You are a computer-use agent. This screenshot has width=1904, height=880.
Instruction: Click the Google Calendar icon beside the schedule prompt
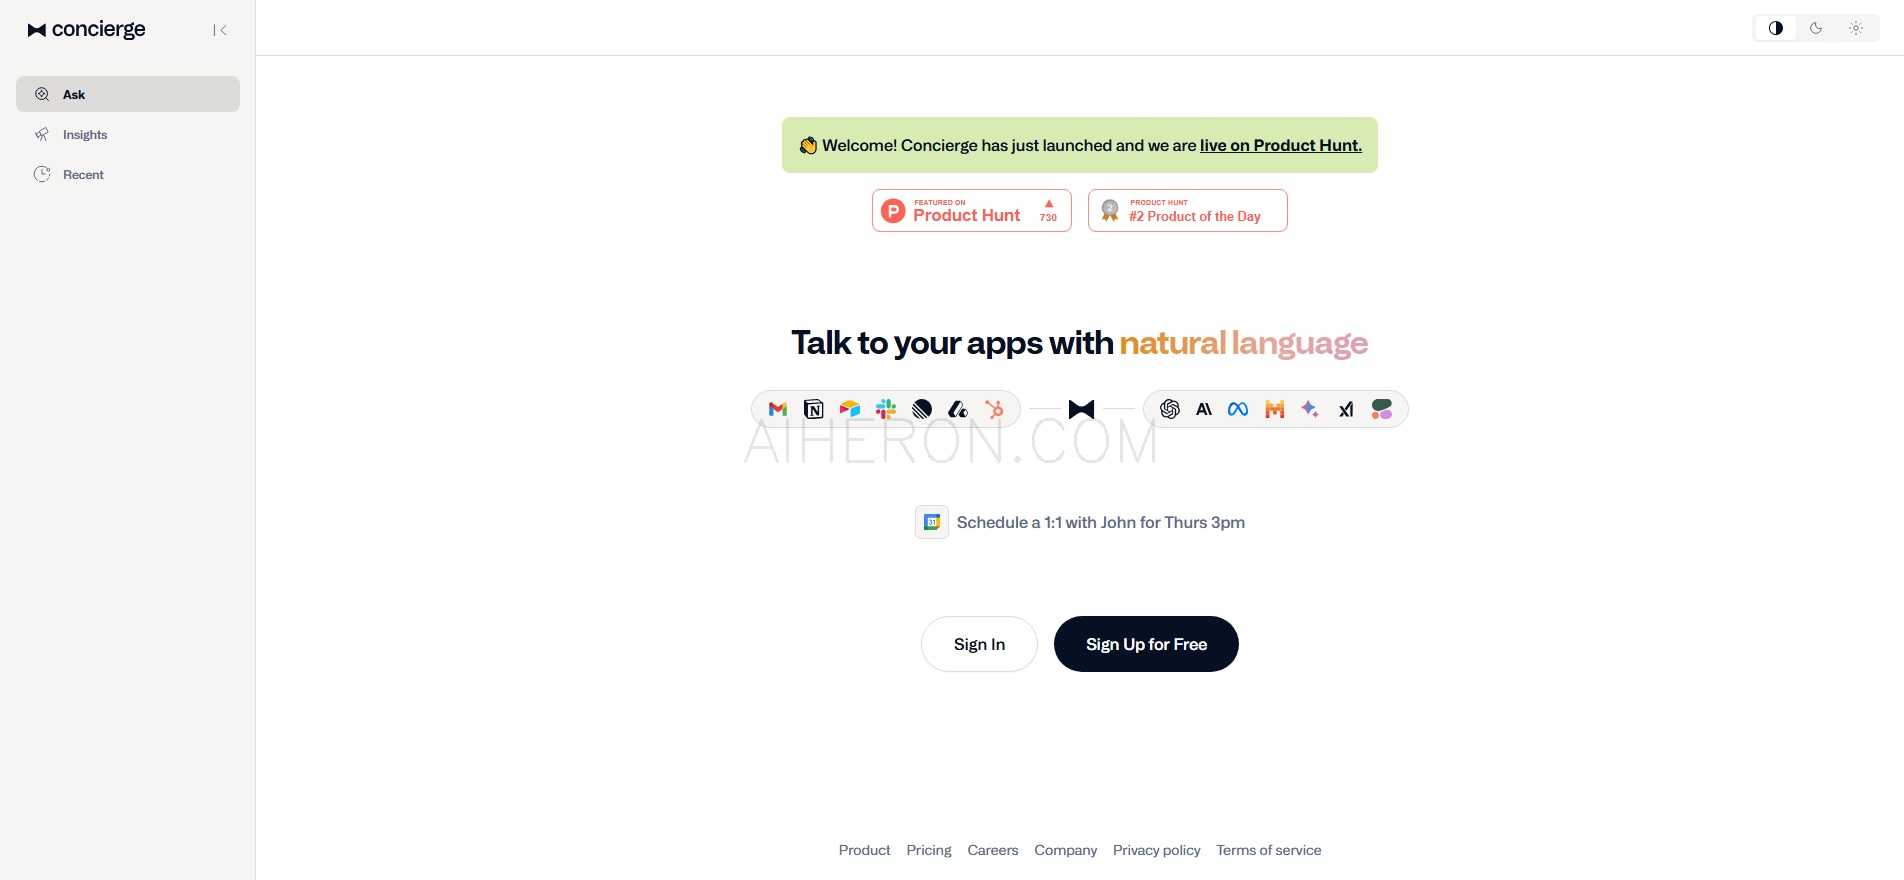point(932,522)
